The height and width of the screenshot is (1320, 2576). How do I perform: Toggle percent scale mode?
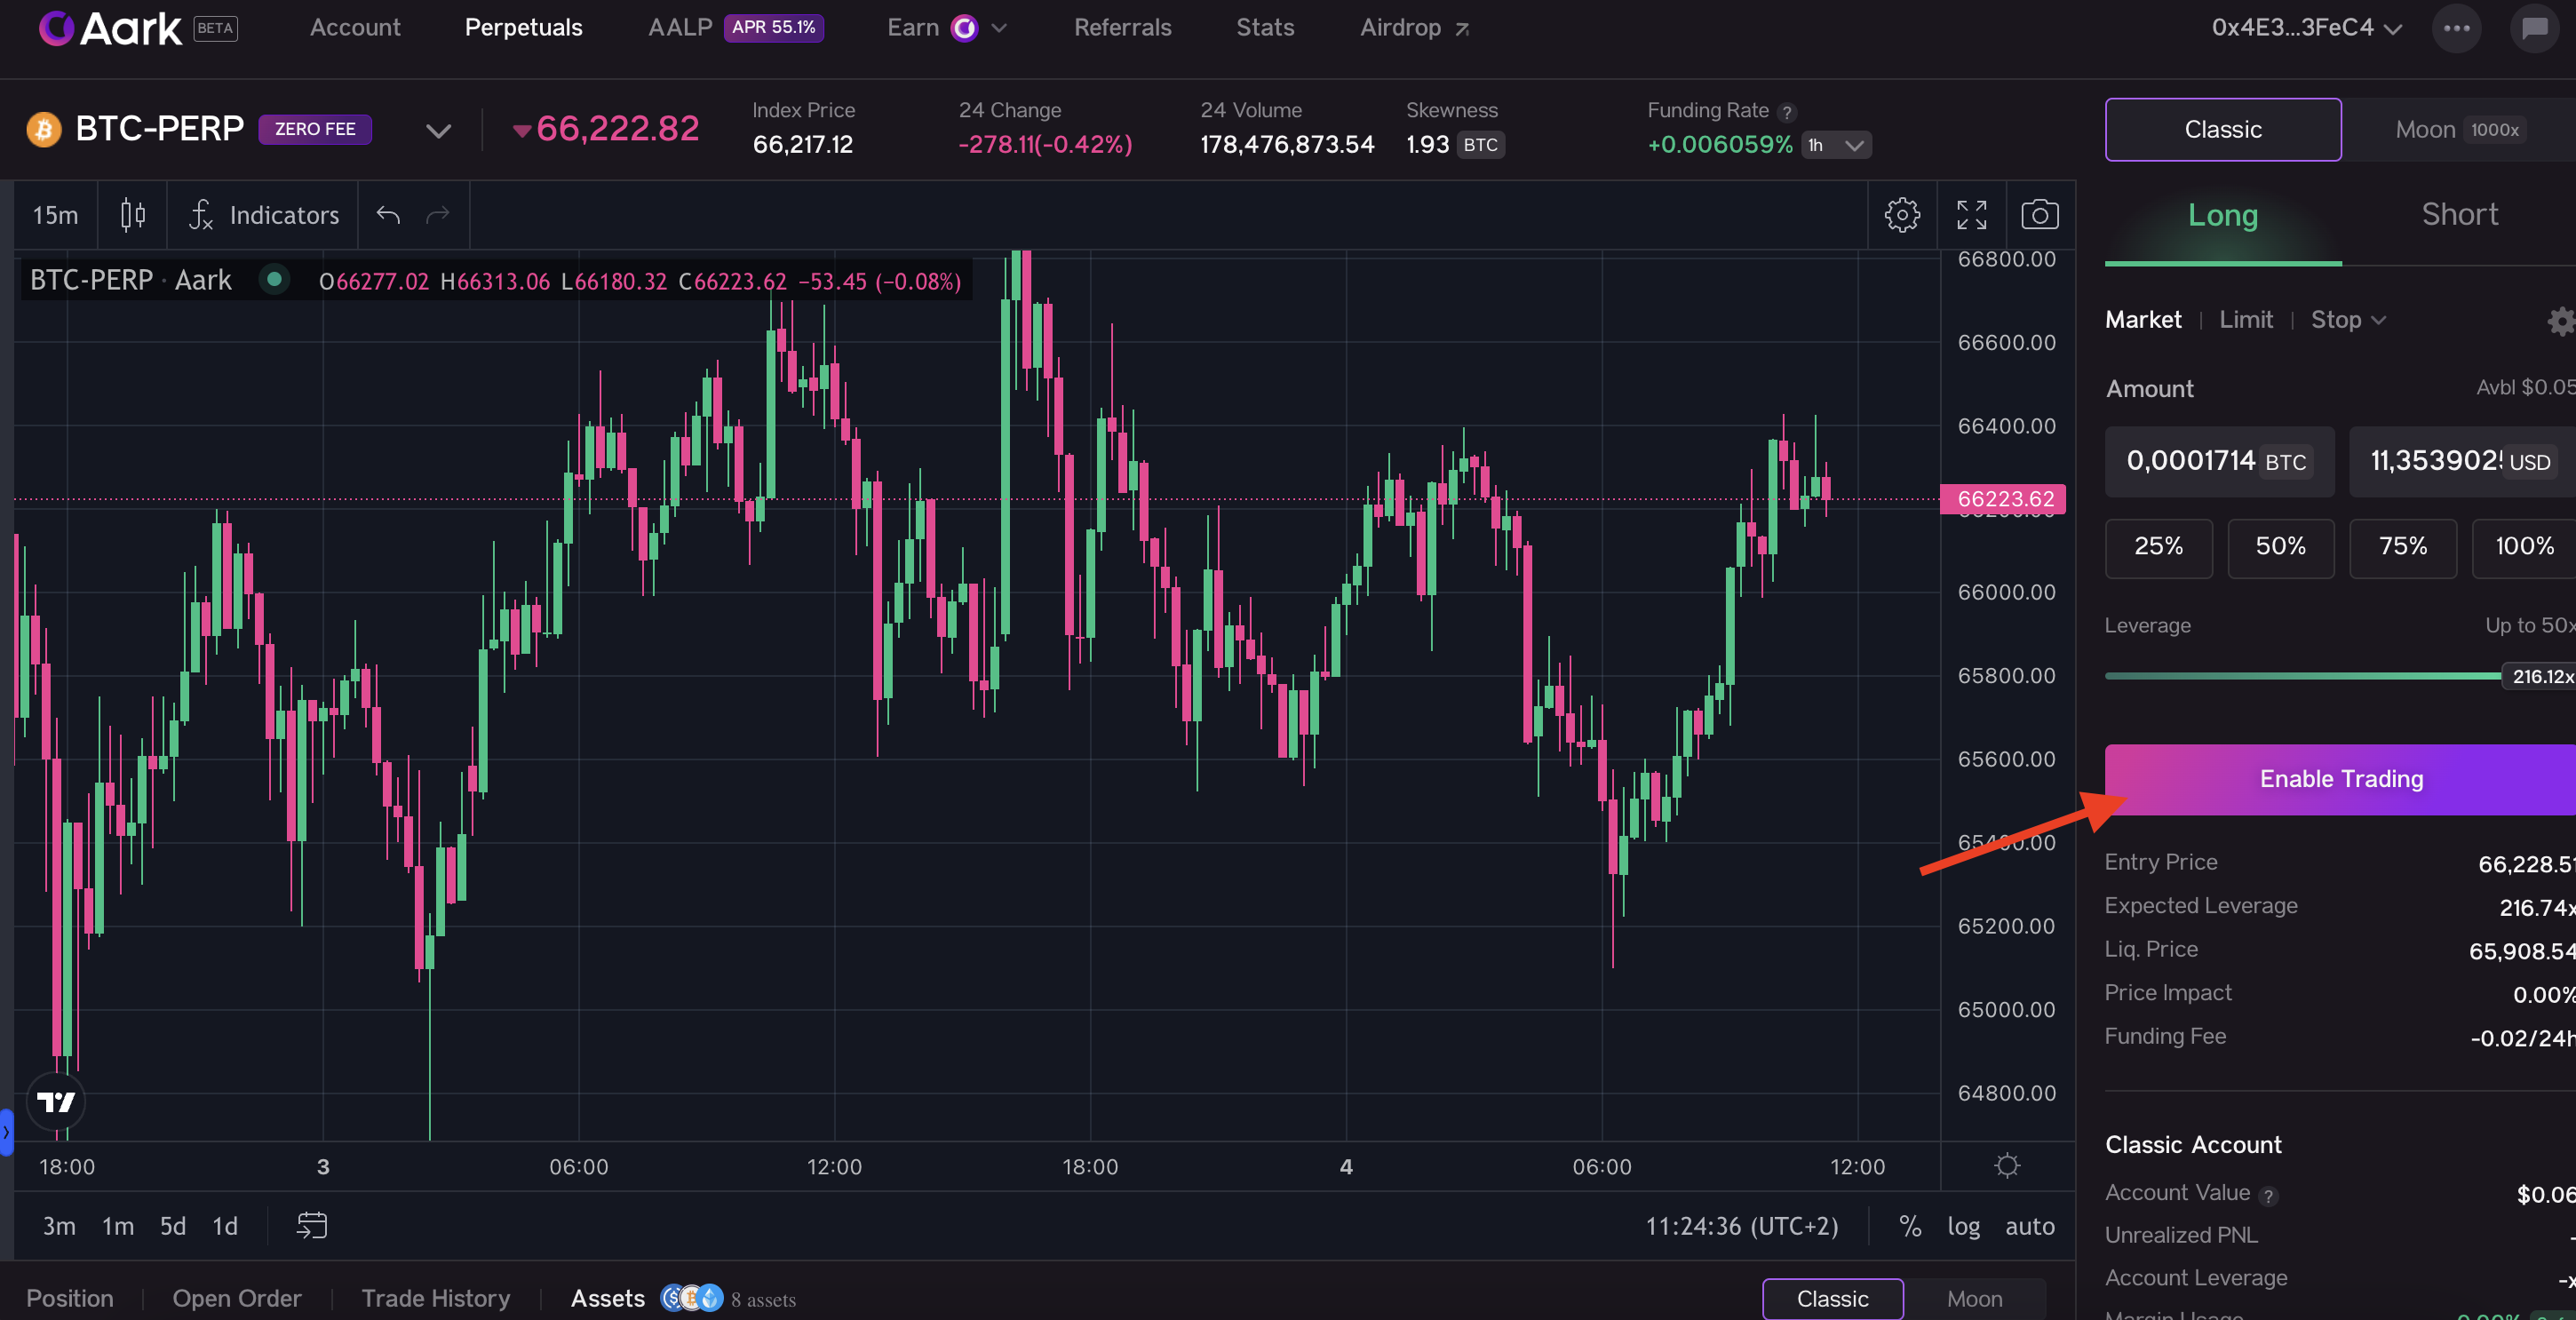click(1910, 1226)
